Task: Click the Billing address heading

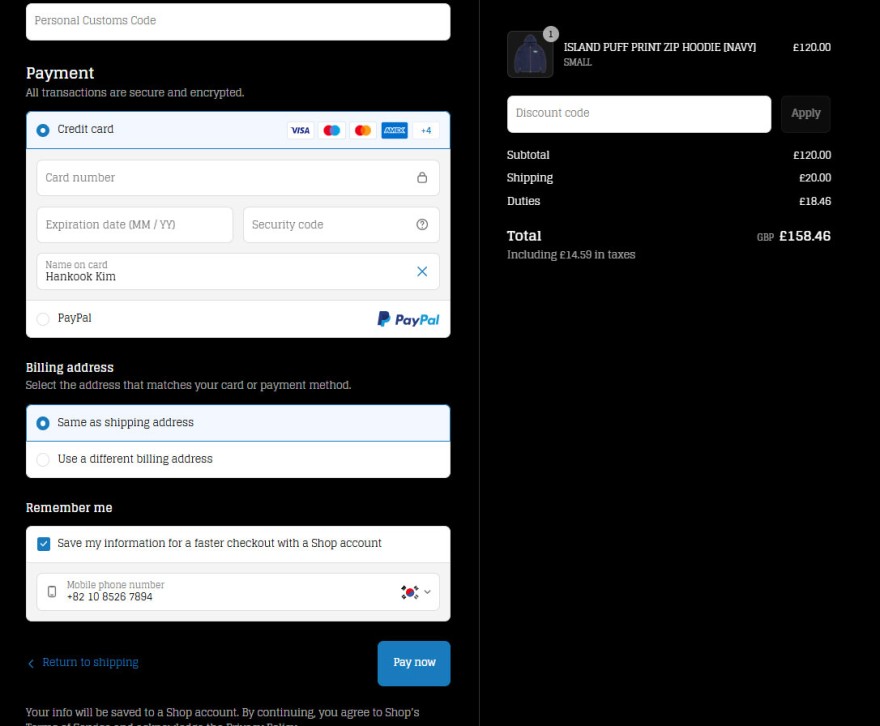Action: [70, 367]
